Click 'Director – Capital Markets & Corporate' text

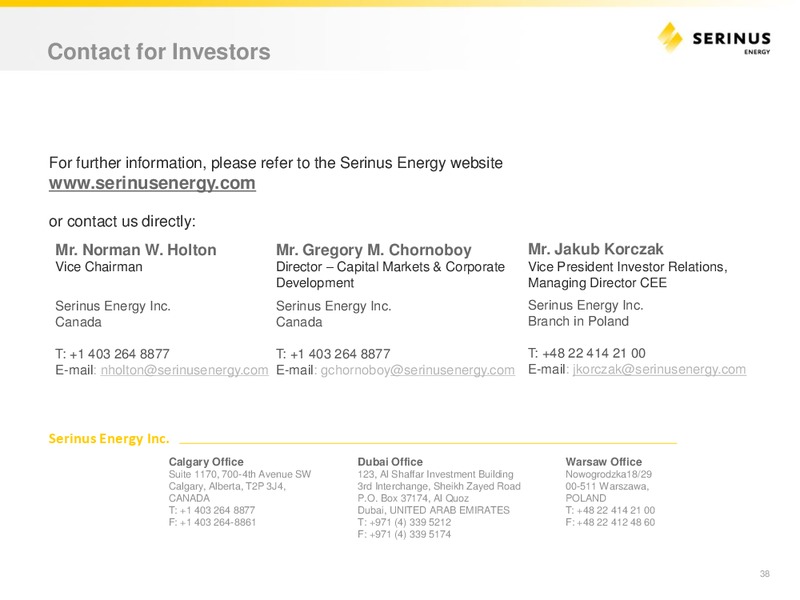pyautogui.click(x=390, y=266)
